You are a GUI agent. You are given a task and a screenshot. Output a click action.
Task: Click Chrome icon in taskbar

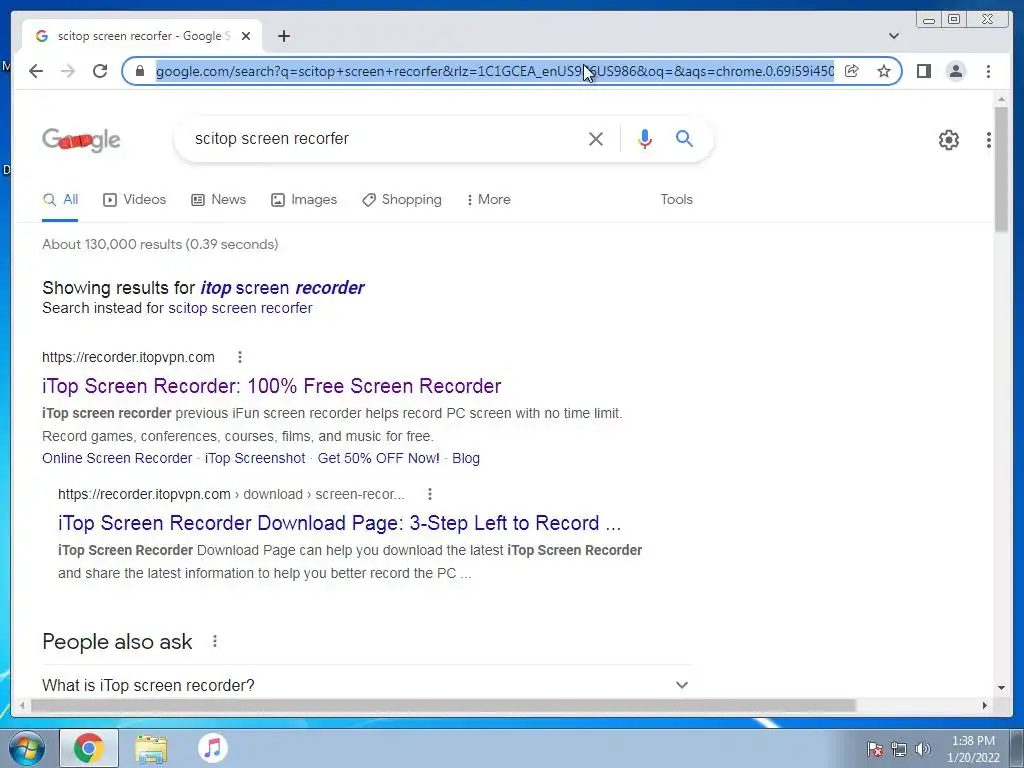[89, 748]
